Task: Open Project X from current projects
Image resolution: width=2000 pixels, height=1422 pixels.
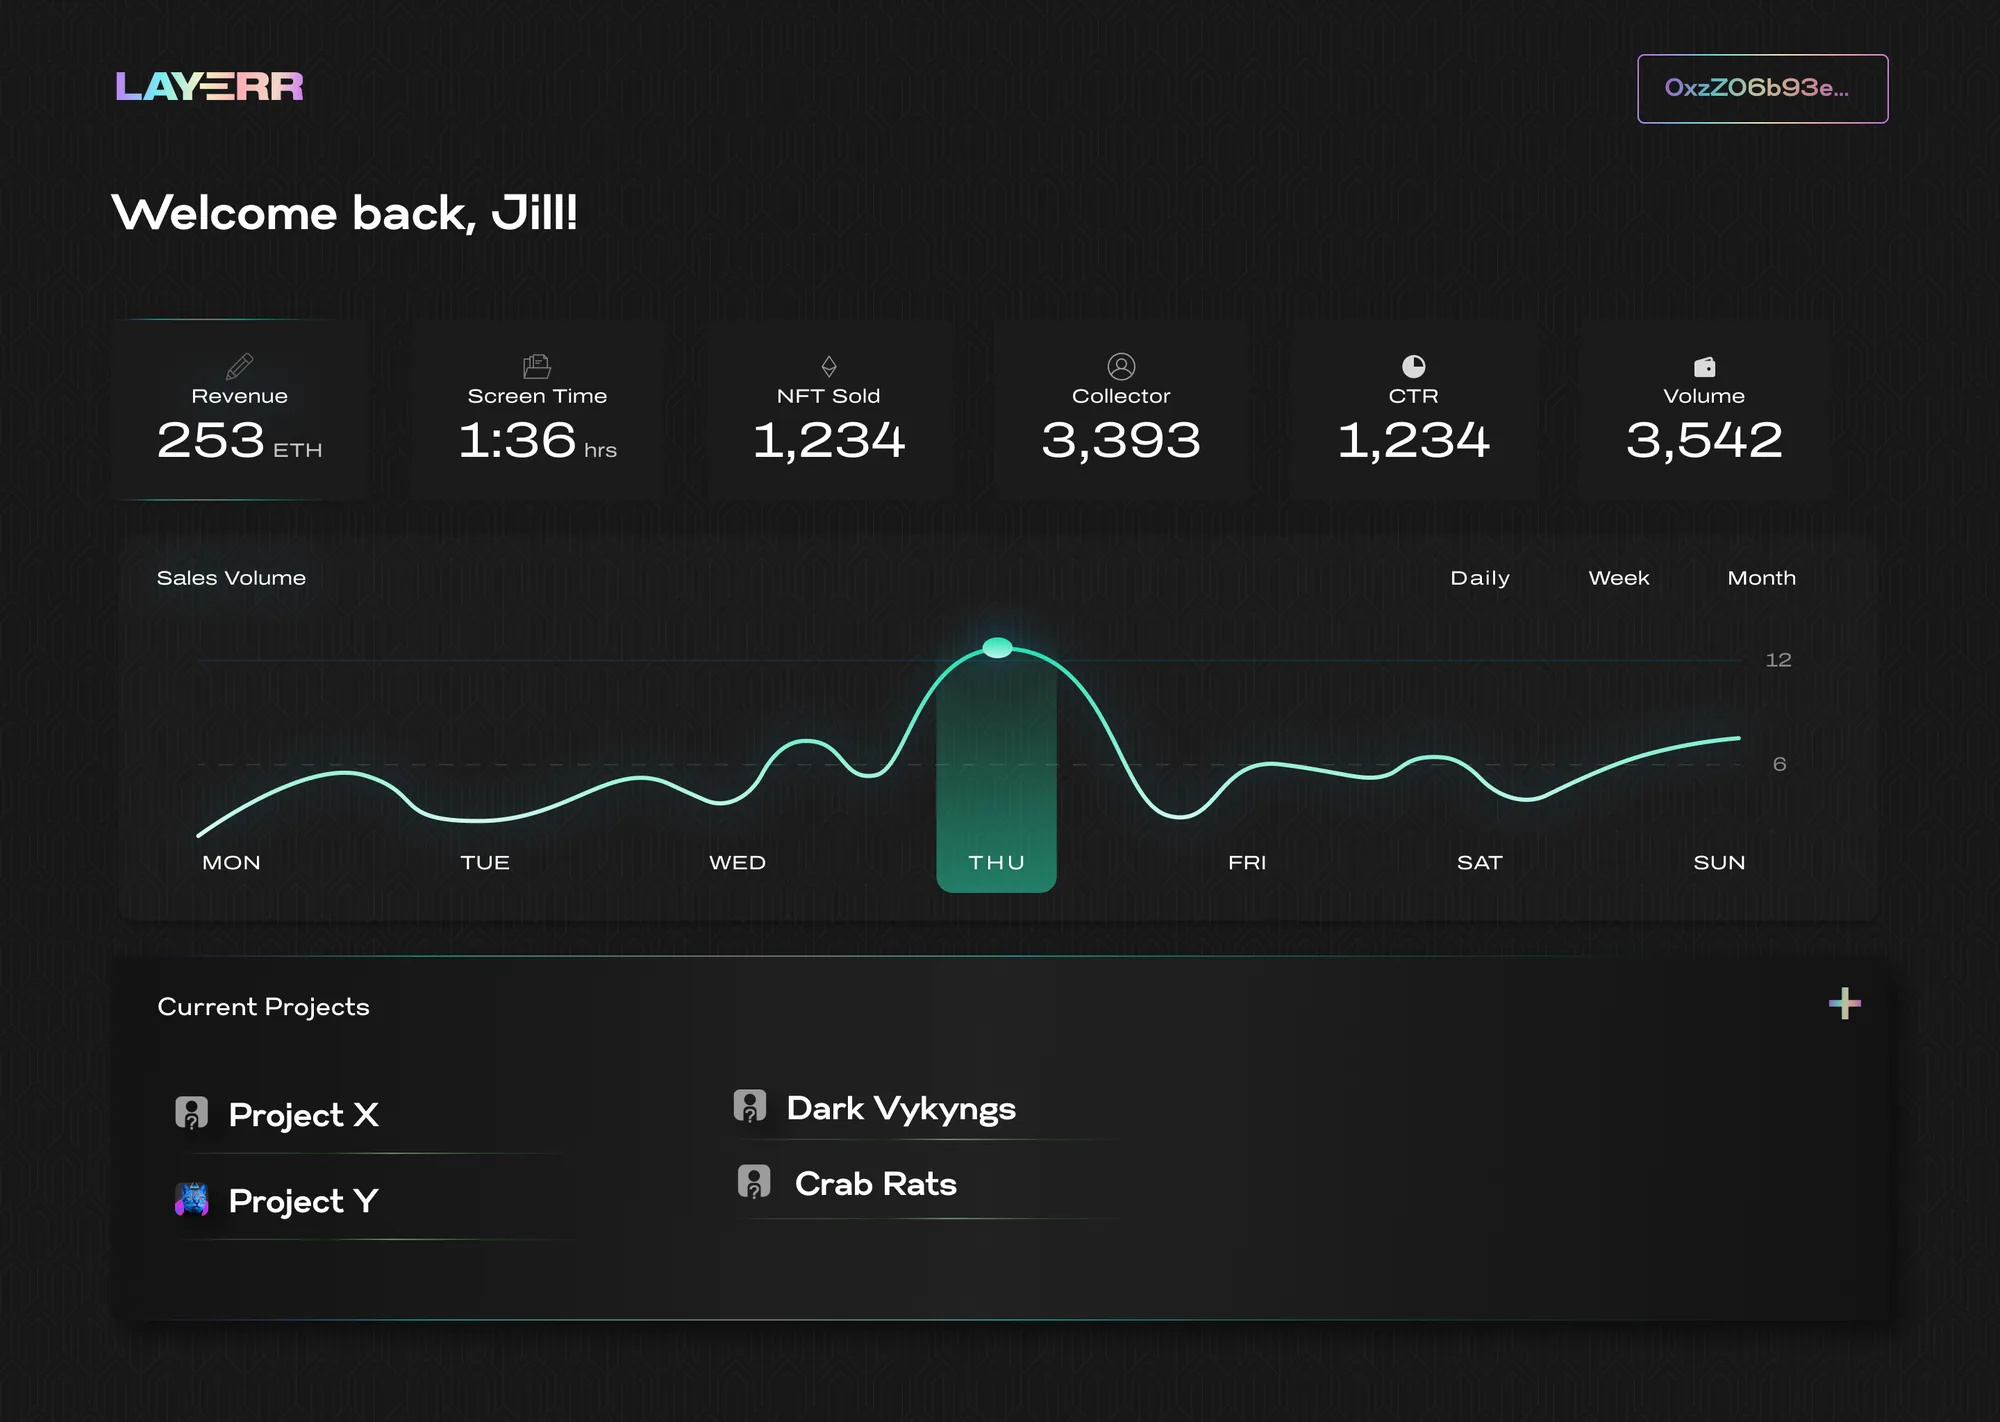Action: 303,1114
